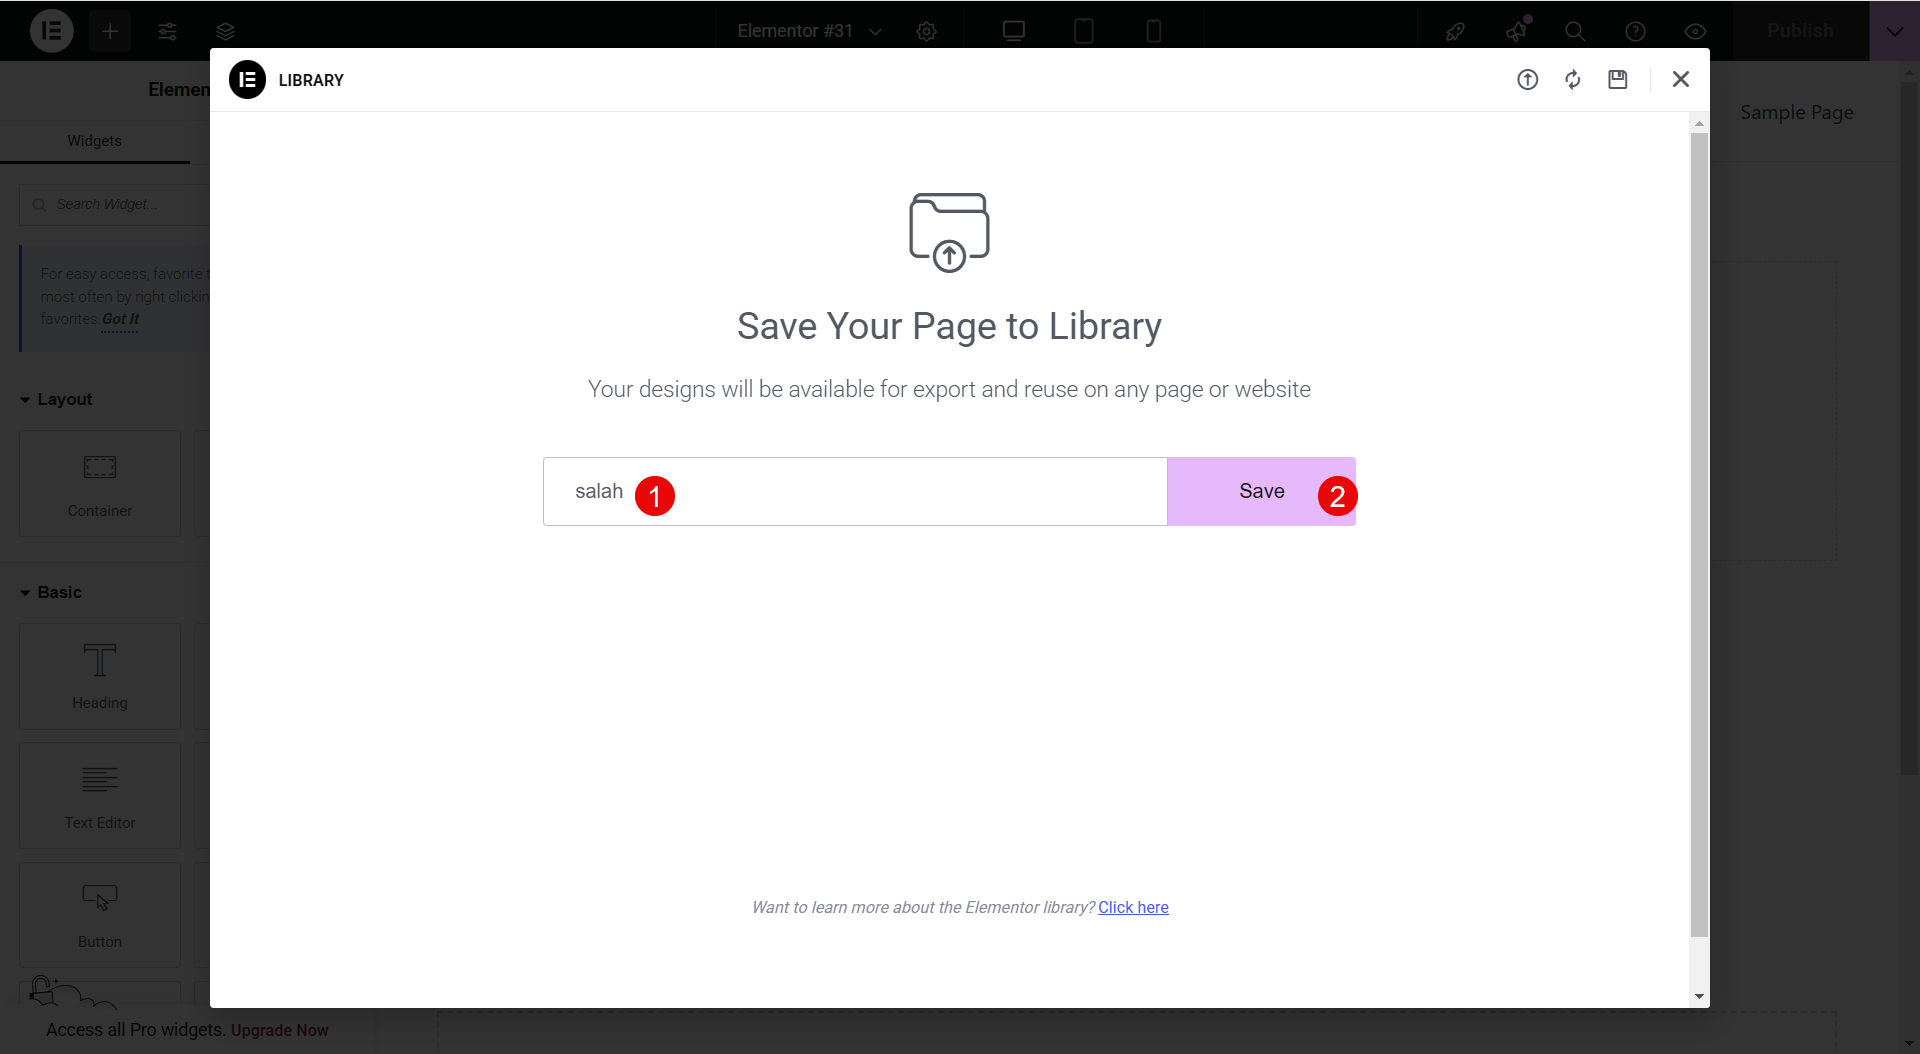Image resolution: width=1920 pixels, height=1054 pixels.
Task: Click the 'Got It' link
Action: (x=120, y=319)
